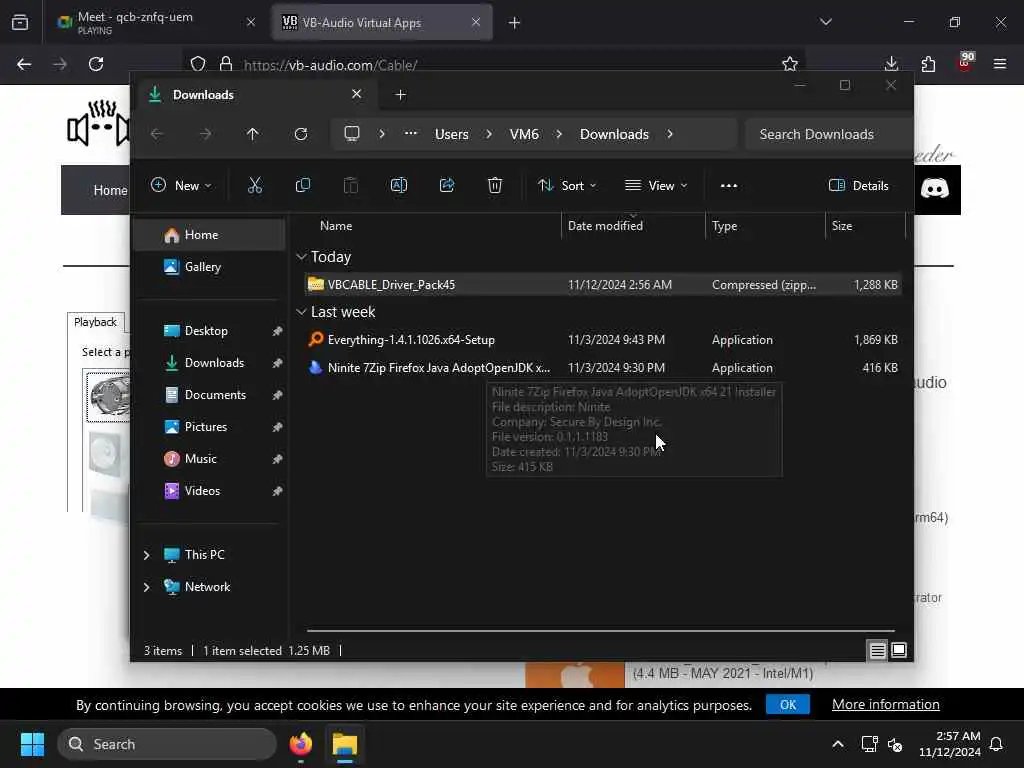Viewport: 1024px width, 768px height.
Task: Close the VB-Audio Virtual Apps tab
Action: [x=476, y=22]
